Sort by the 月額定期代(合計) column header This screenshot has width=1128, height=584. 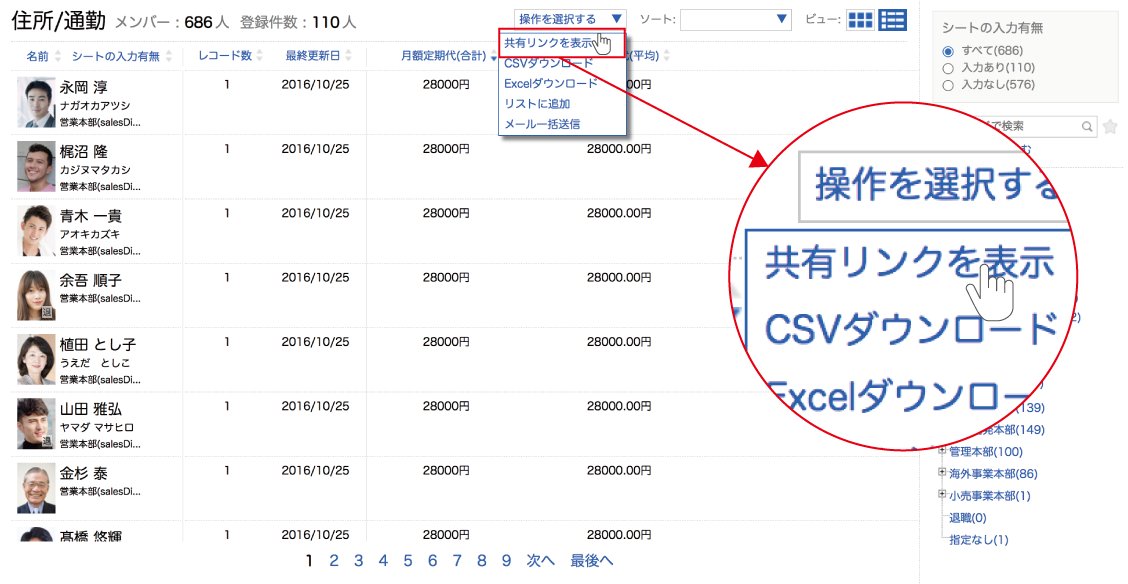coord(444,56)
